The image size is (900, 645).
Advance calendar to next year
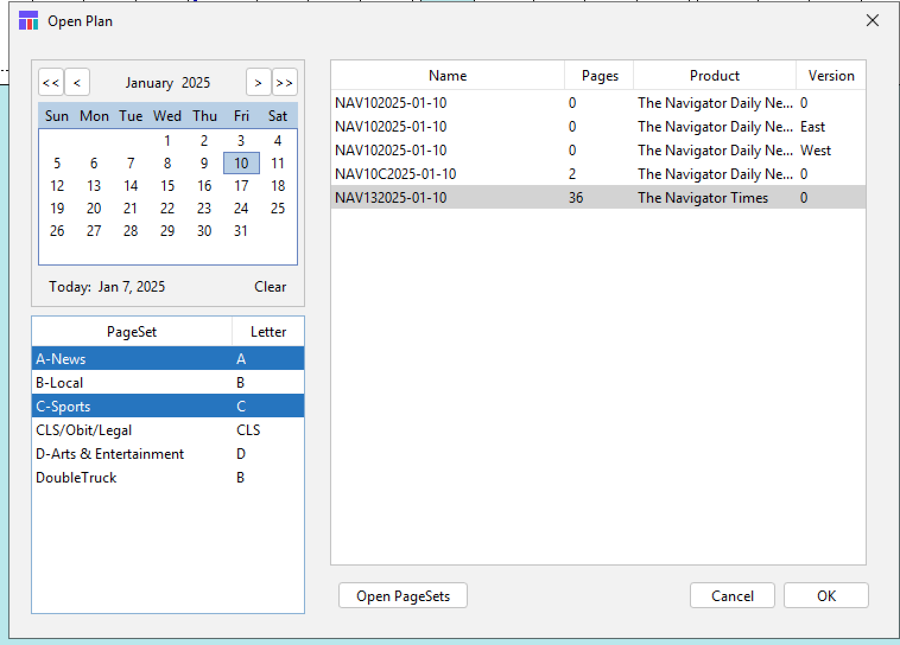point(284,83)
